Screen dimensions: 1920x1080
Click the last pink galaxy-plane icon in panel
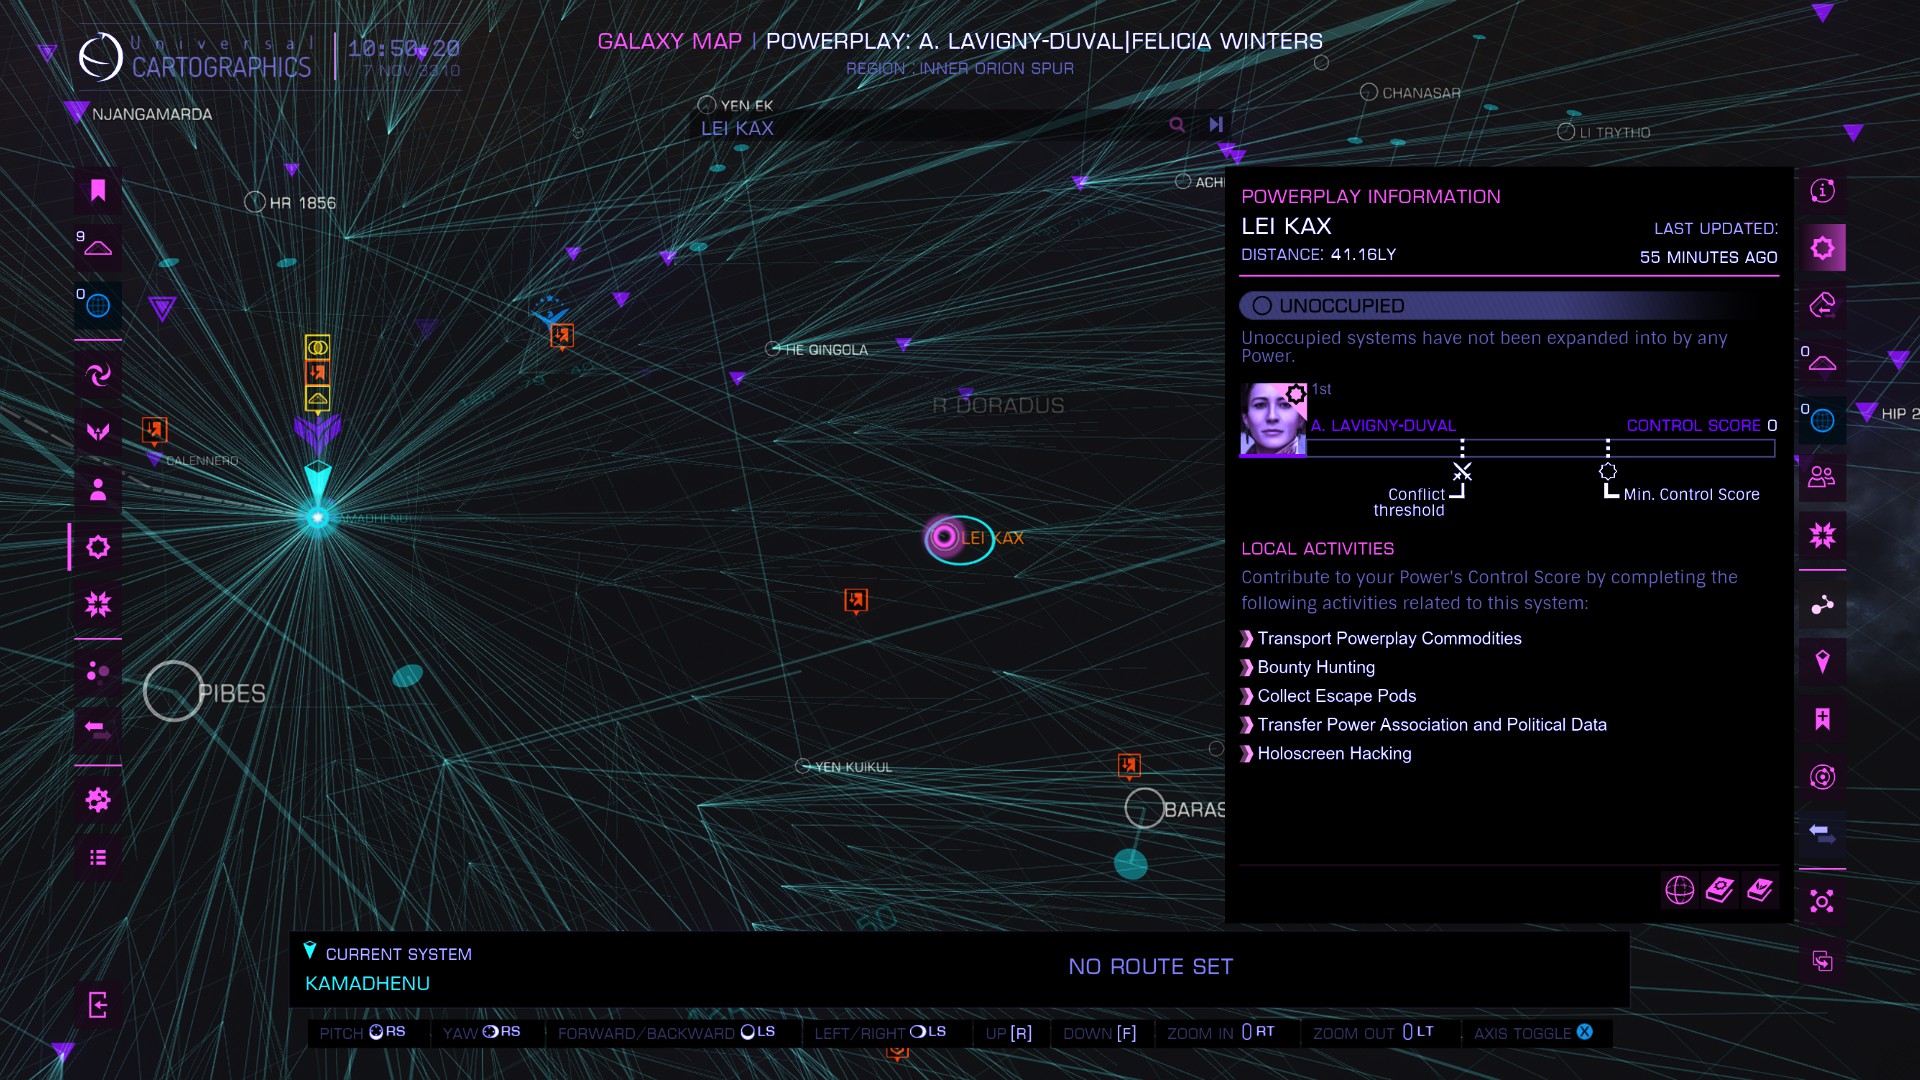1759,889
